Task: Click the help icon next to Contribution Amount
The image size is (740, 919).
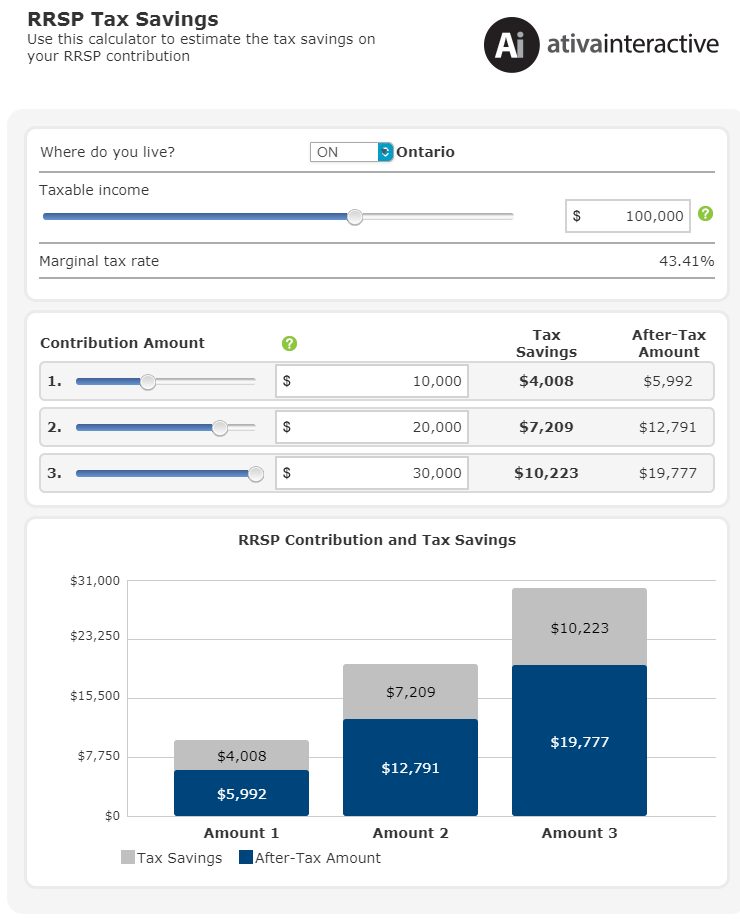Action: [289, 343]
